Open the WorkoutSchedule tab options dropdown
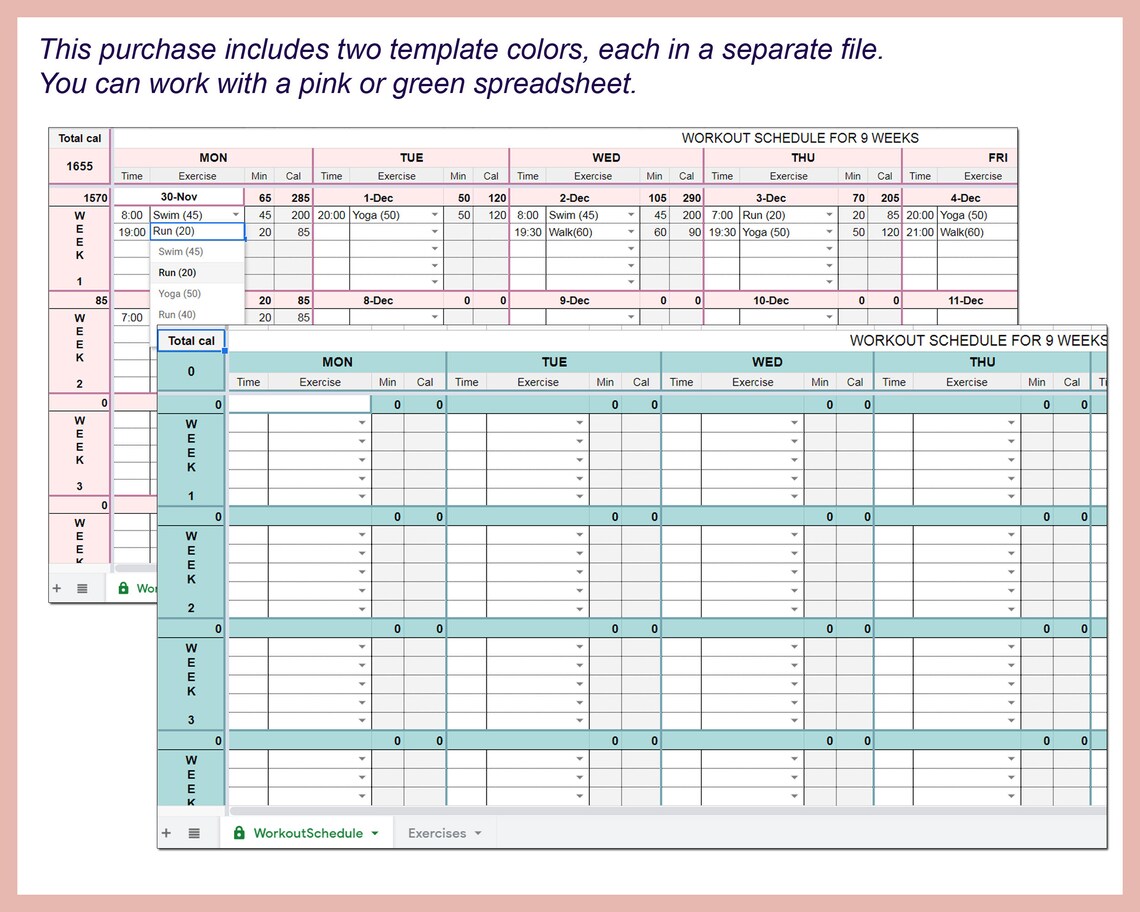 pyautogui.click(x=375, y=832)
